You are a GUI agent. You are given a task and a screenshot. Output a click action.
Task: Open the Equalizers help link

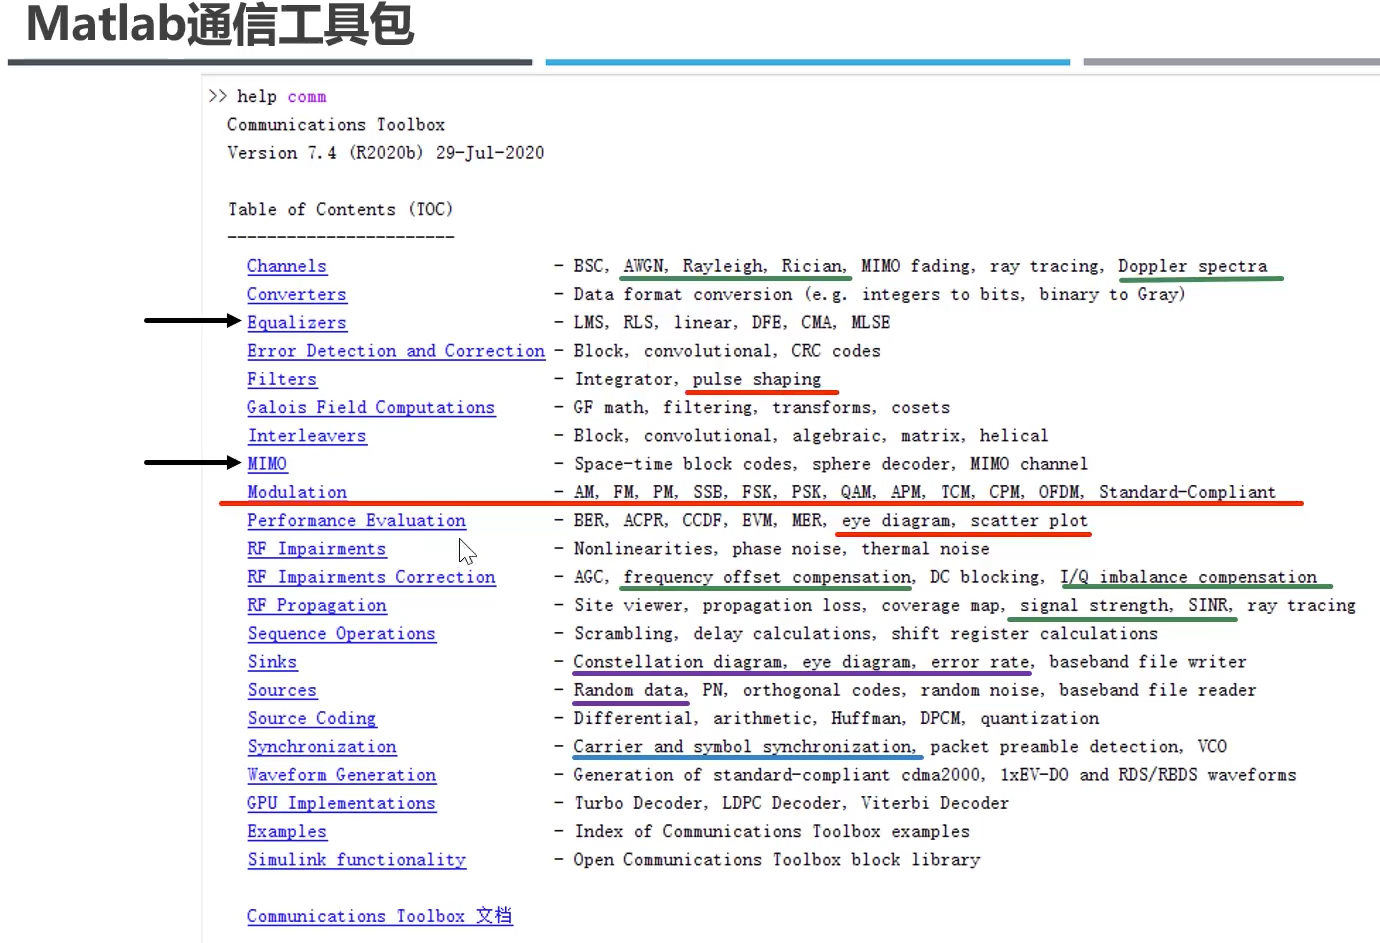[297, 322]
